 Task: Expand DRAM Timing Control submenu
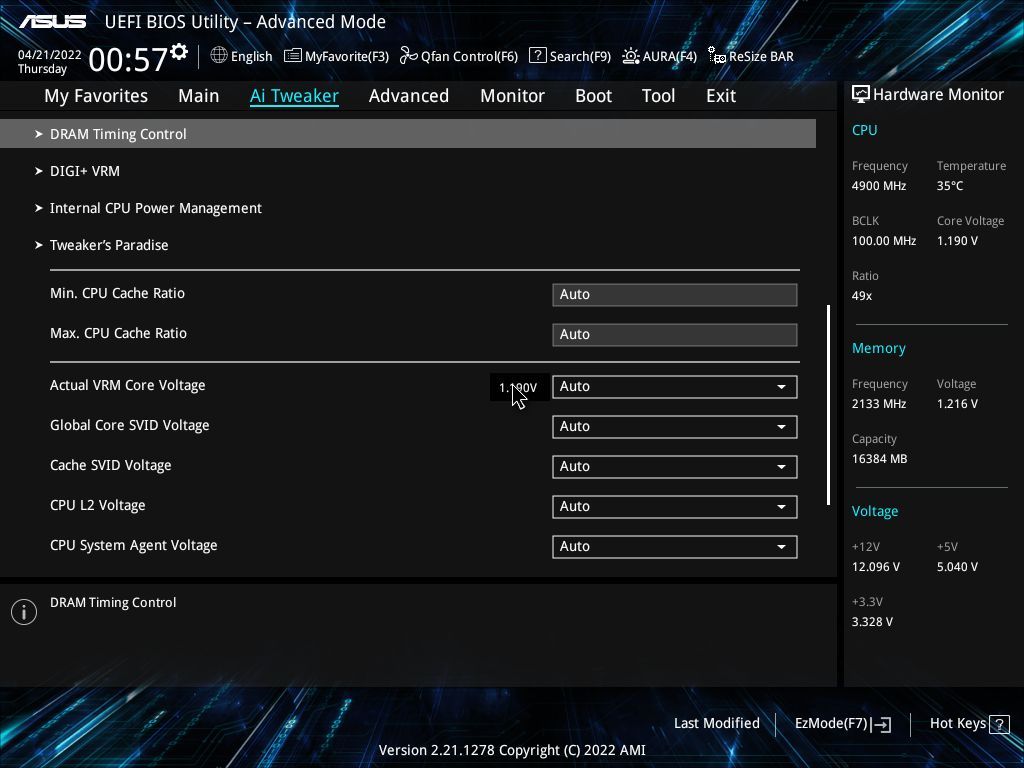click(x=408, y=134)
